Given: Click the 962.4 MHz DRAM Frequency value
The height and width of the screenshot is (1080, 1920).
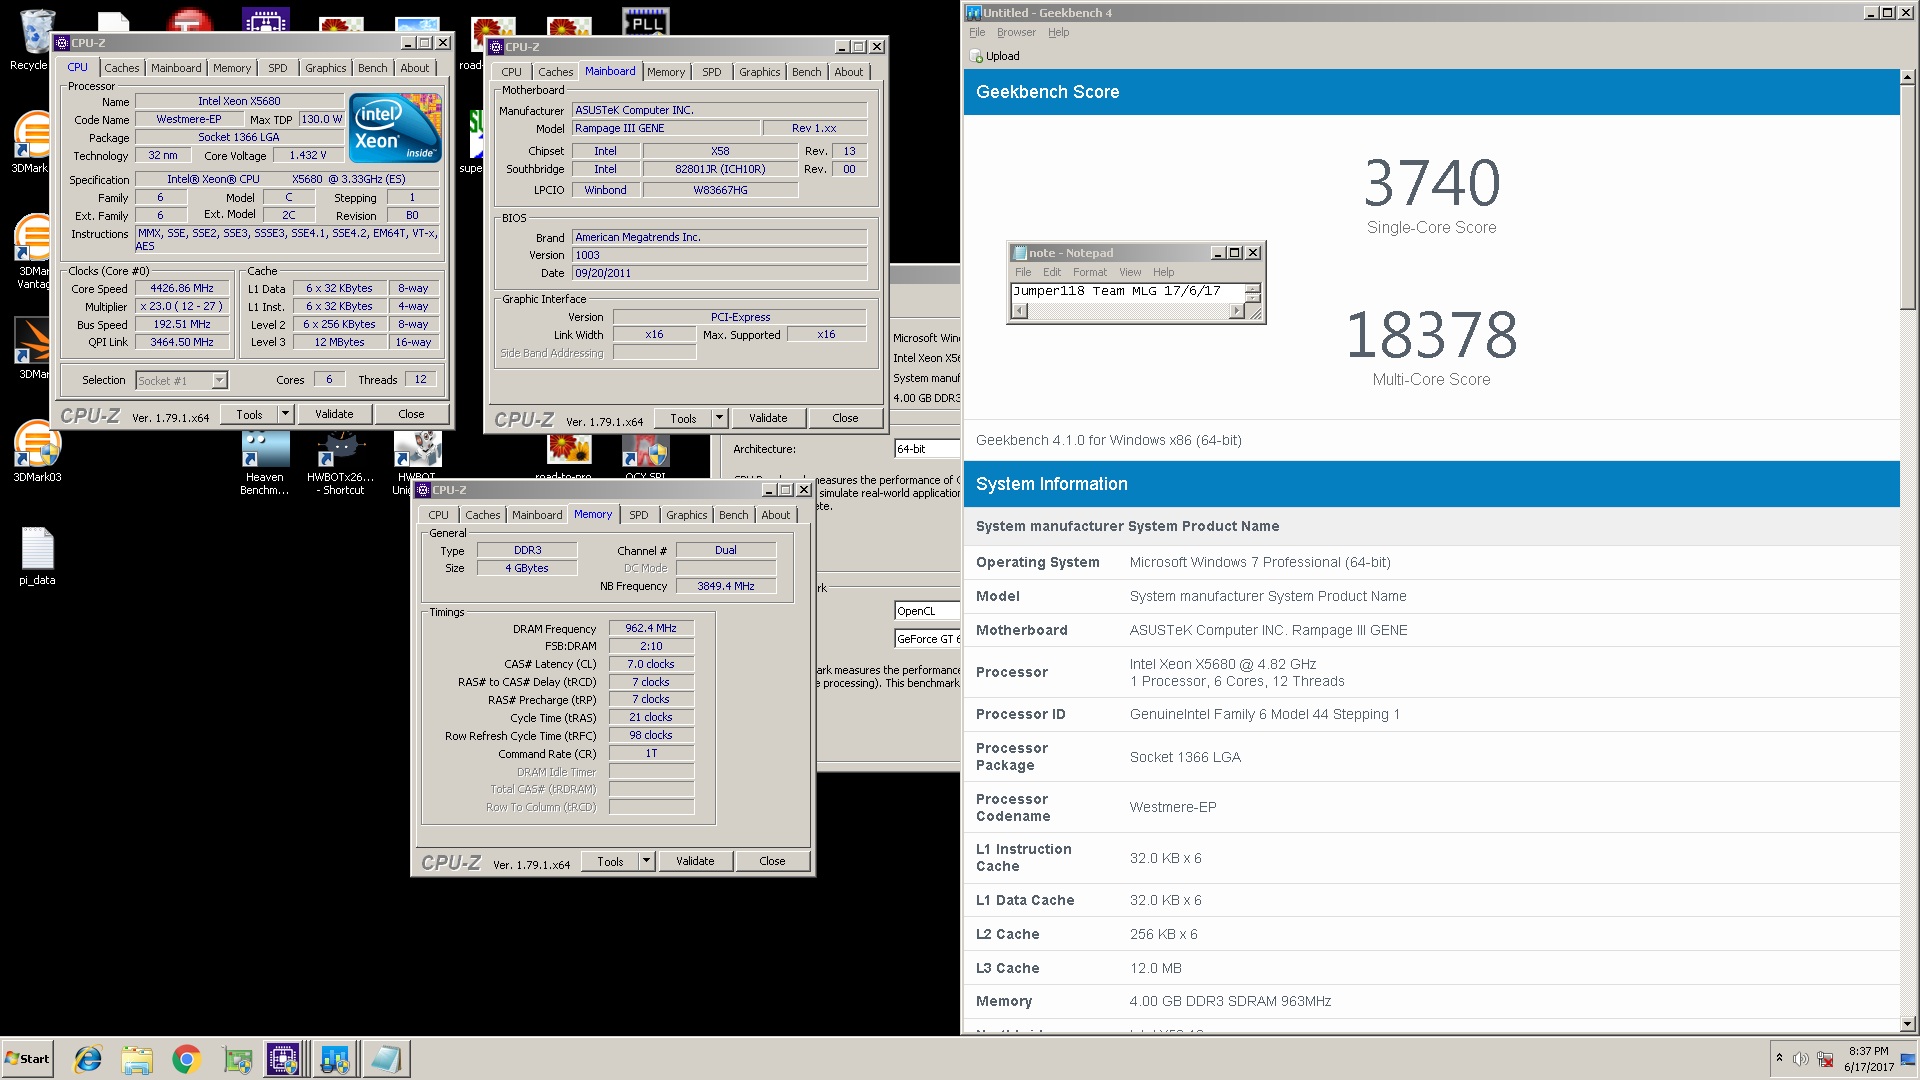Looking at the screenshot, I should click(651, 629).
